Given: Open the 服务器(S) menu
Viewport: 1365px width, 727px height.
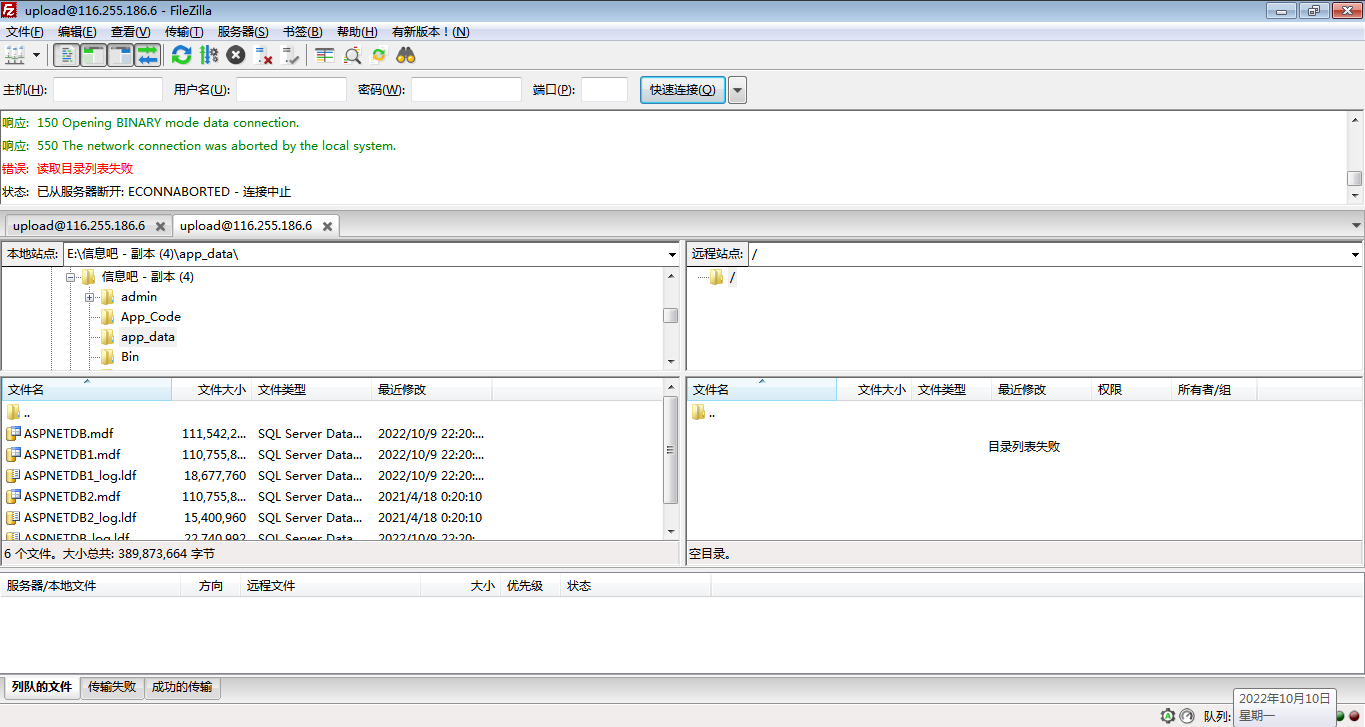Looking at the screenshot, I should [x=242, y=32].
